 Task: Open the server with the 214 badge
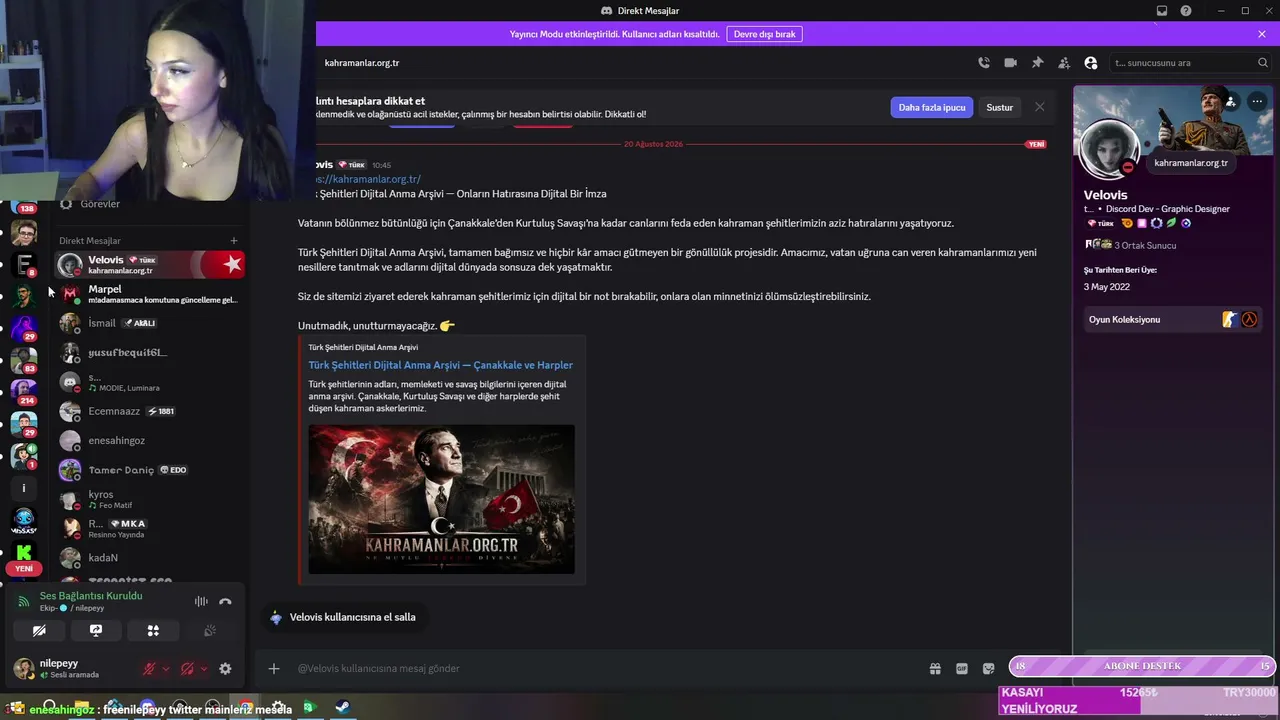click(x=24, y=391)
